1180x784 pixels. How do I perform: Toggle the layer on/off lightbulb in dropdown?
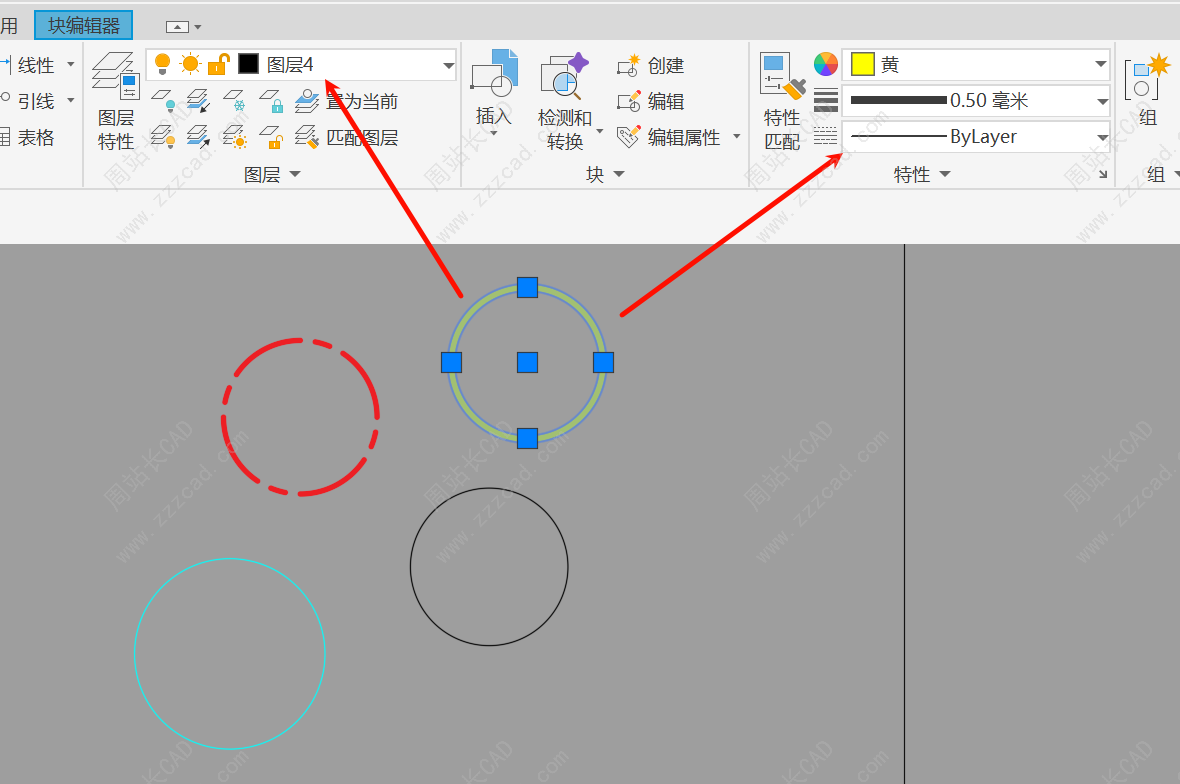click(163, 65)
